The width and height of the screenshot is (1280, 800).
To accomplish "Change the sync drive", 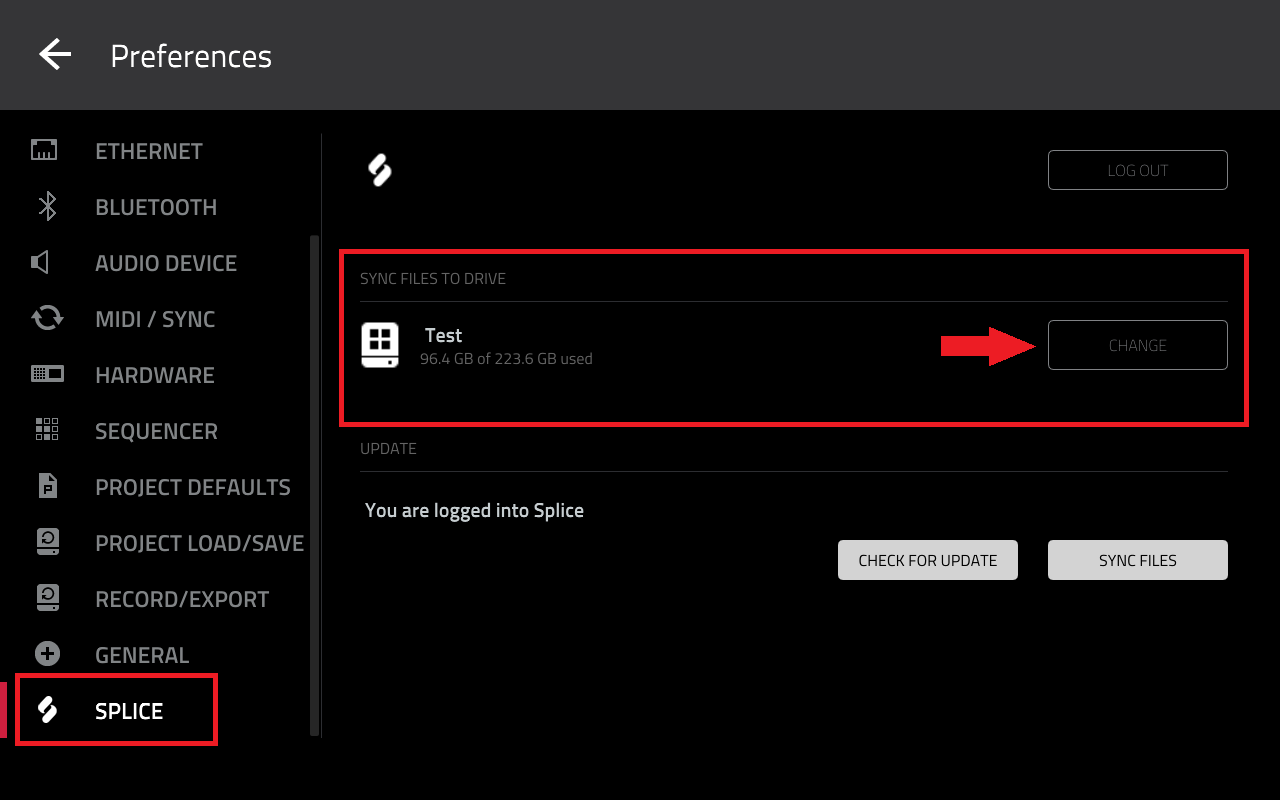I will (1138, 345).
